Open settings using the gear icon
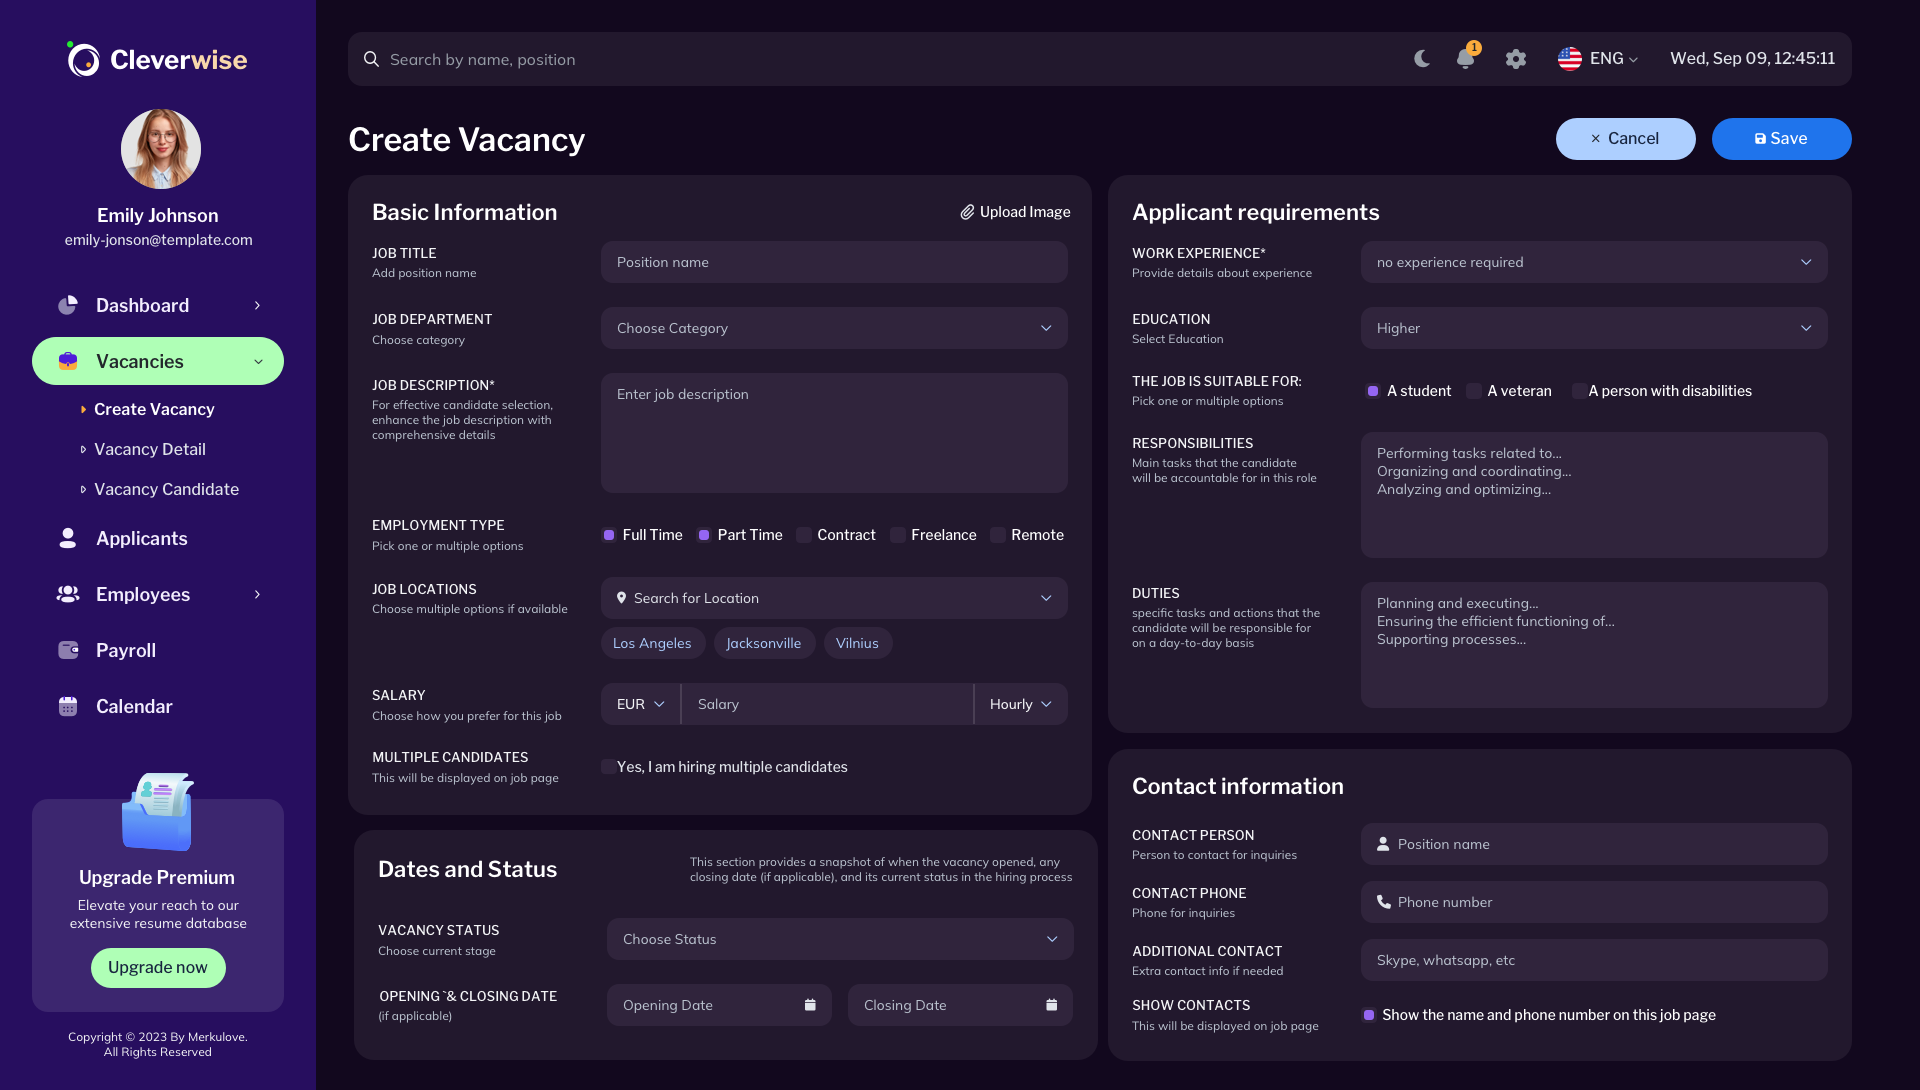 click(1515, 59)
